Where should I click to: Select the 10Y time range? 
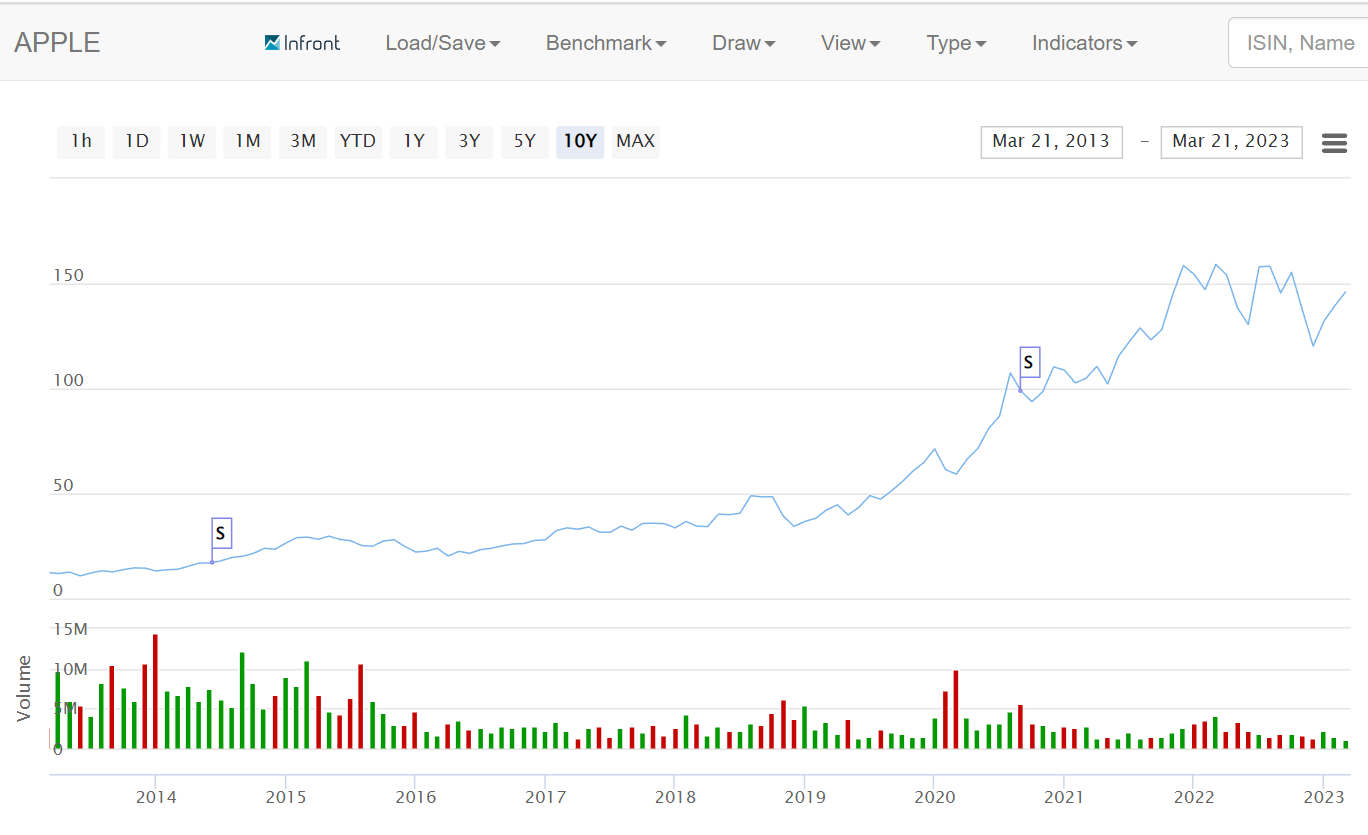(x=580, y=141)
